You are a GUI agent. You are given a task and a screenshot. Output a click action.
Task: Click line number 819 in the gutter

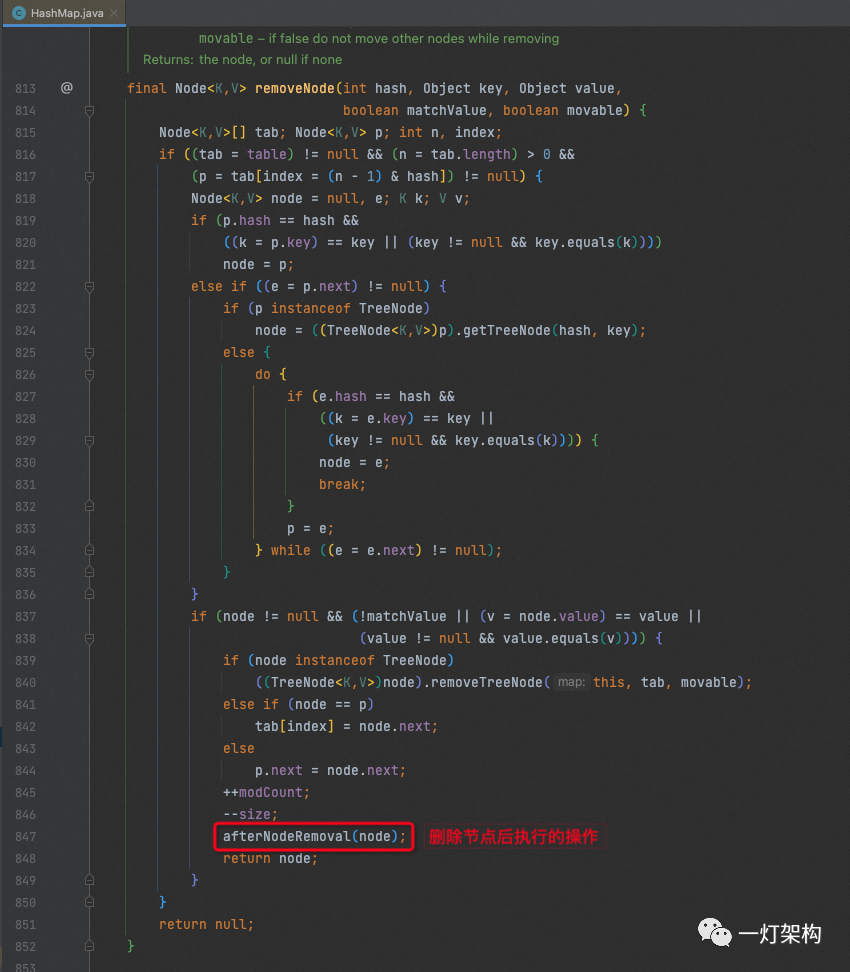[25, 221]
